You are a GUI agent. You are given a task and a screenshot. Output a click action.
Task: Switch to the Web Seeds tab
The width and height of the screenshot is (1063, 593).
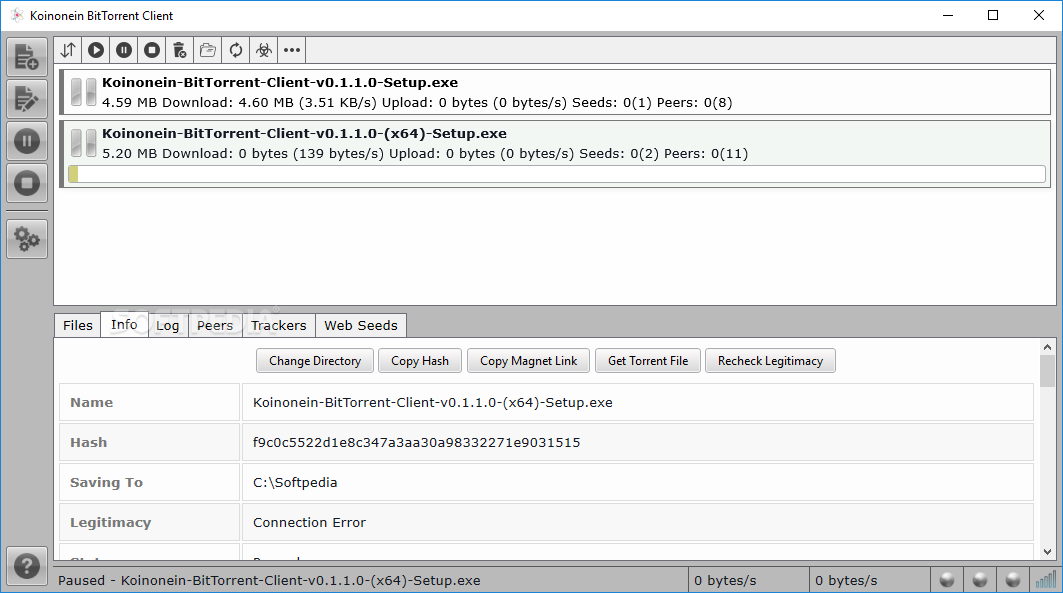point(361,325)
